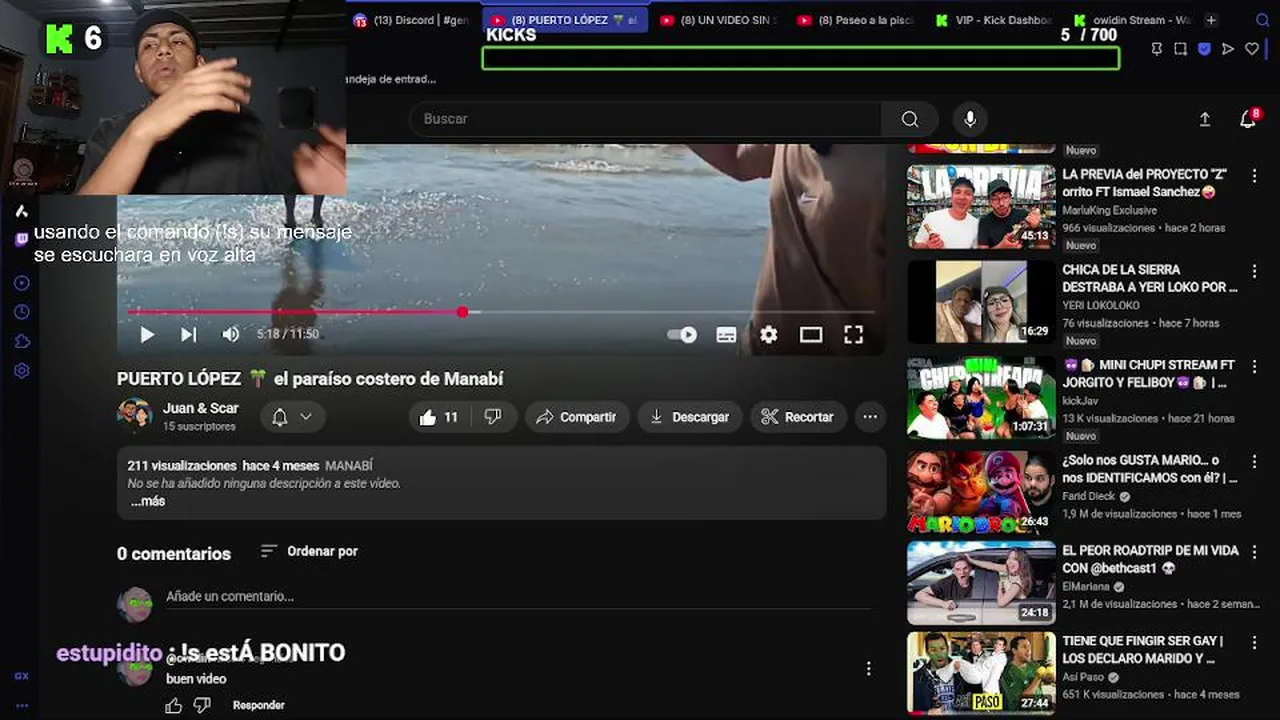The image size is (1280, 720).
Task: Open YouTube notifications bell
Action: [1248, 119]
